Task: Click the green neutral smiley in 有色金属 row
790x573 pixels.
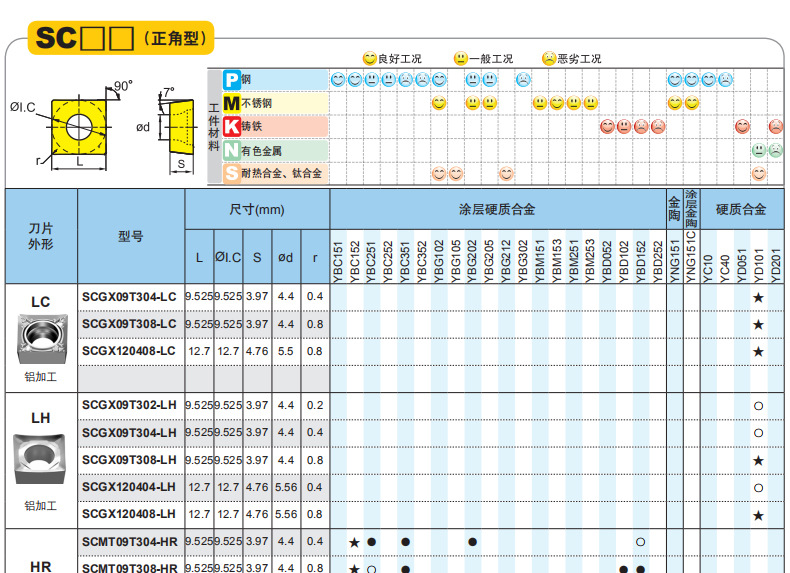Action: [759, 150]
